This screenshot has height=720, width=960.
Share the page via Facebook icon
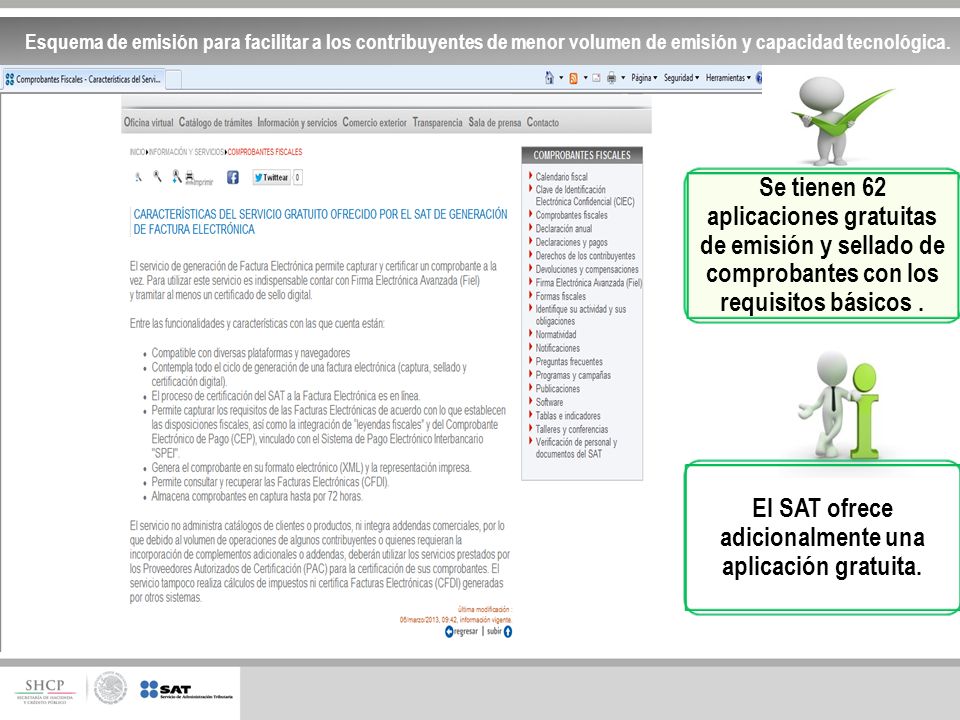(x=233, y=178)
